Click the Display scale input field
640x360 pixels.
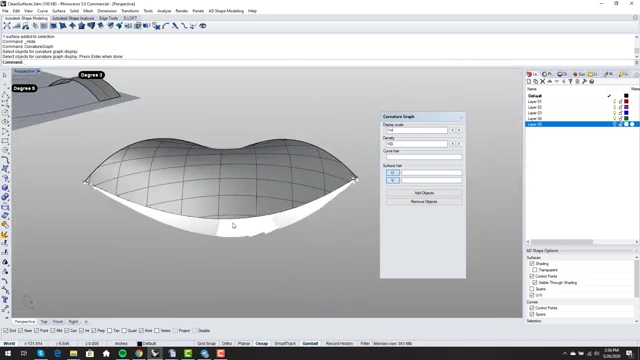point(416,130)
